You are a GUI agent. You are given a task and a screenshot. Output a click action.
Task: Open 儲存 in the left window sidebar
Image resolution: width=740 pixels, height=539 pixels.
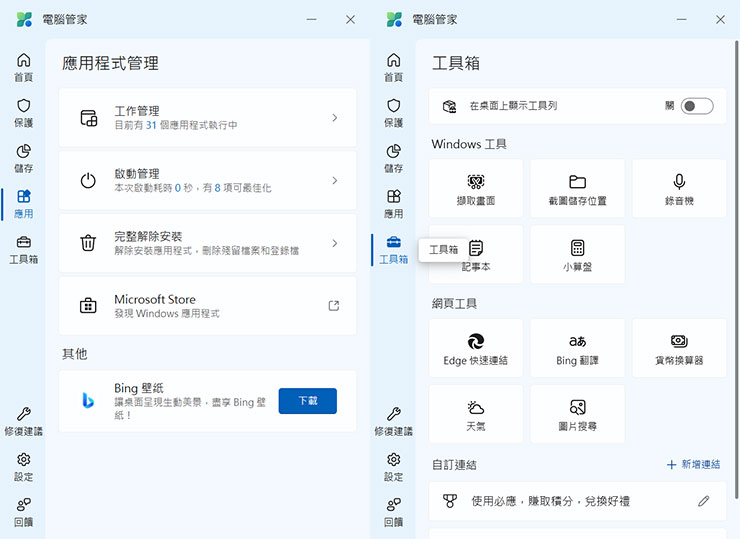[24, 159]
